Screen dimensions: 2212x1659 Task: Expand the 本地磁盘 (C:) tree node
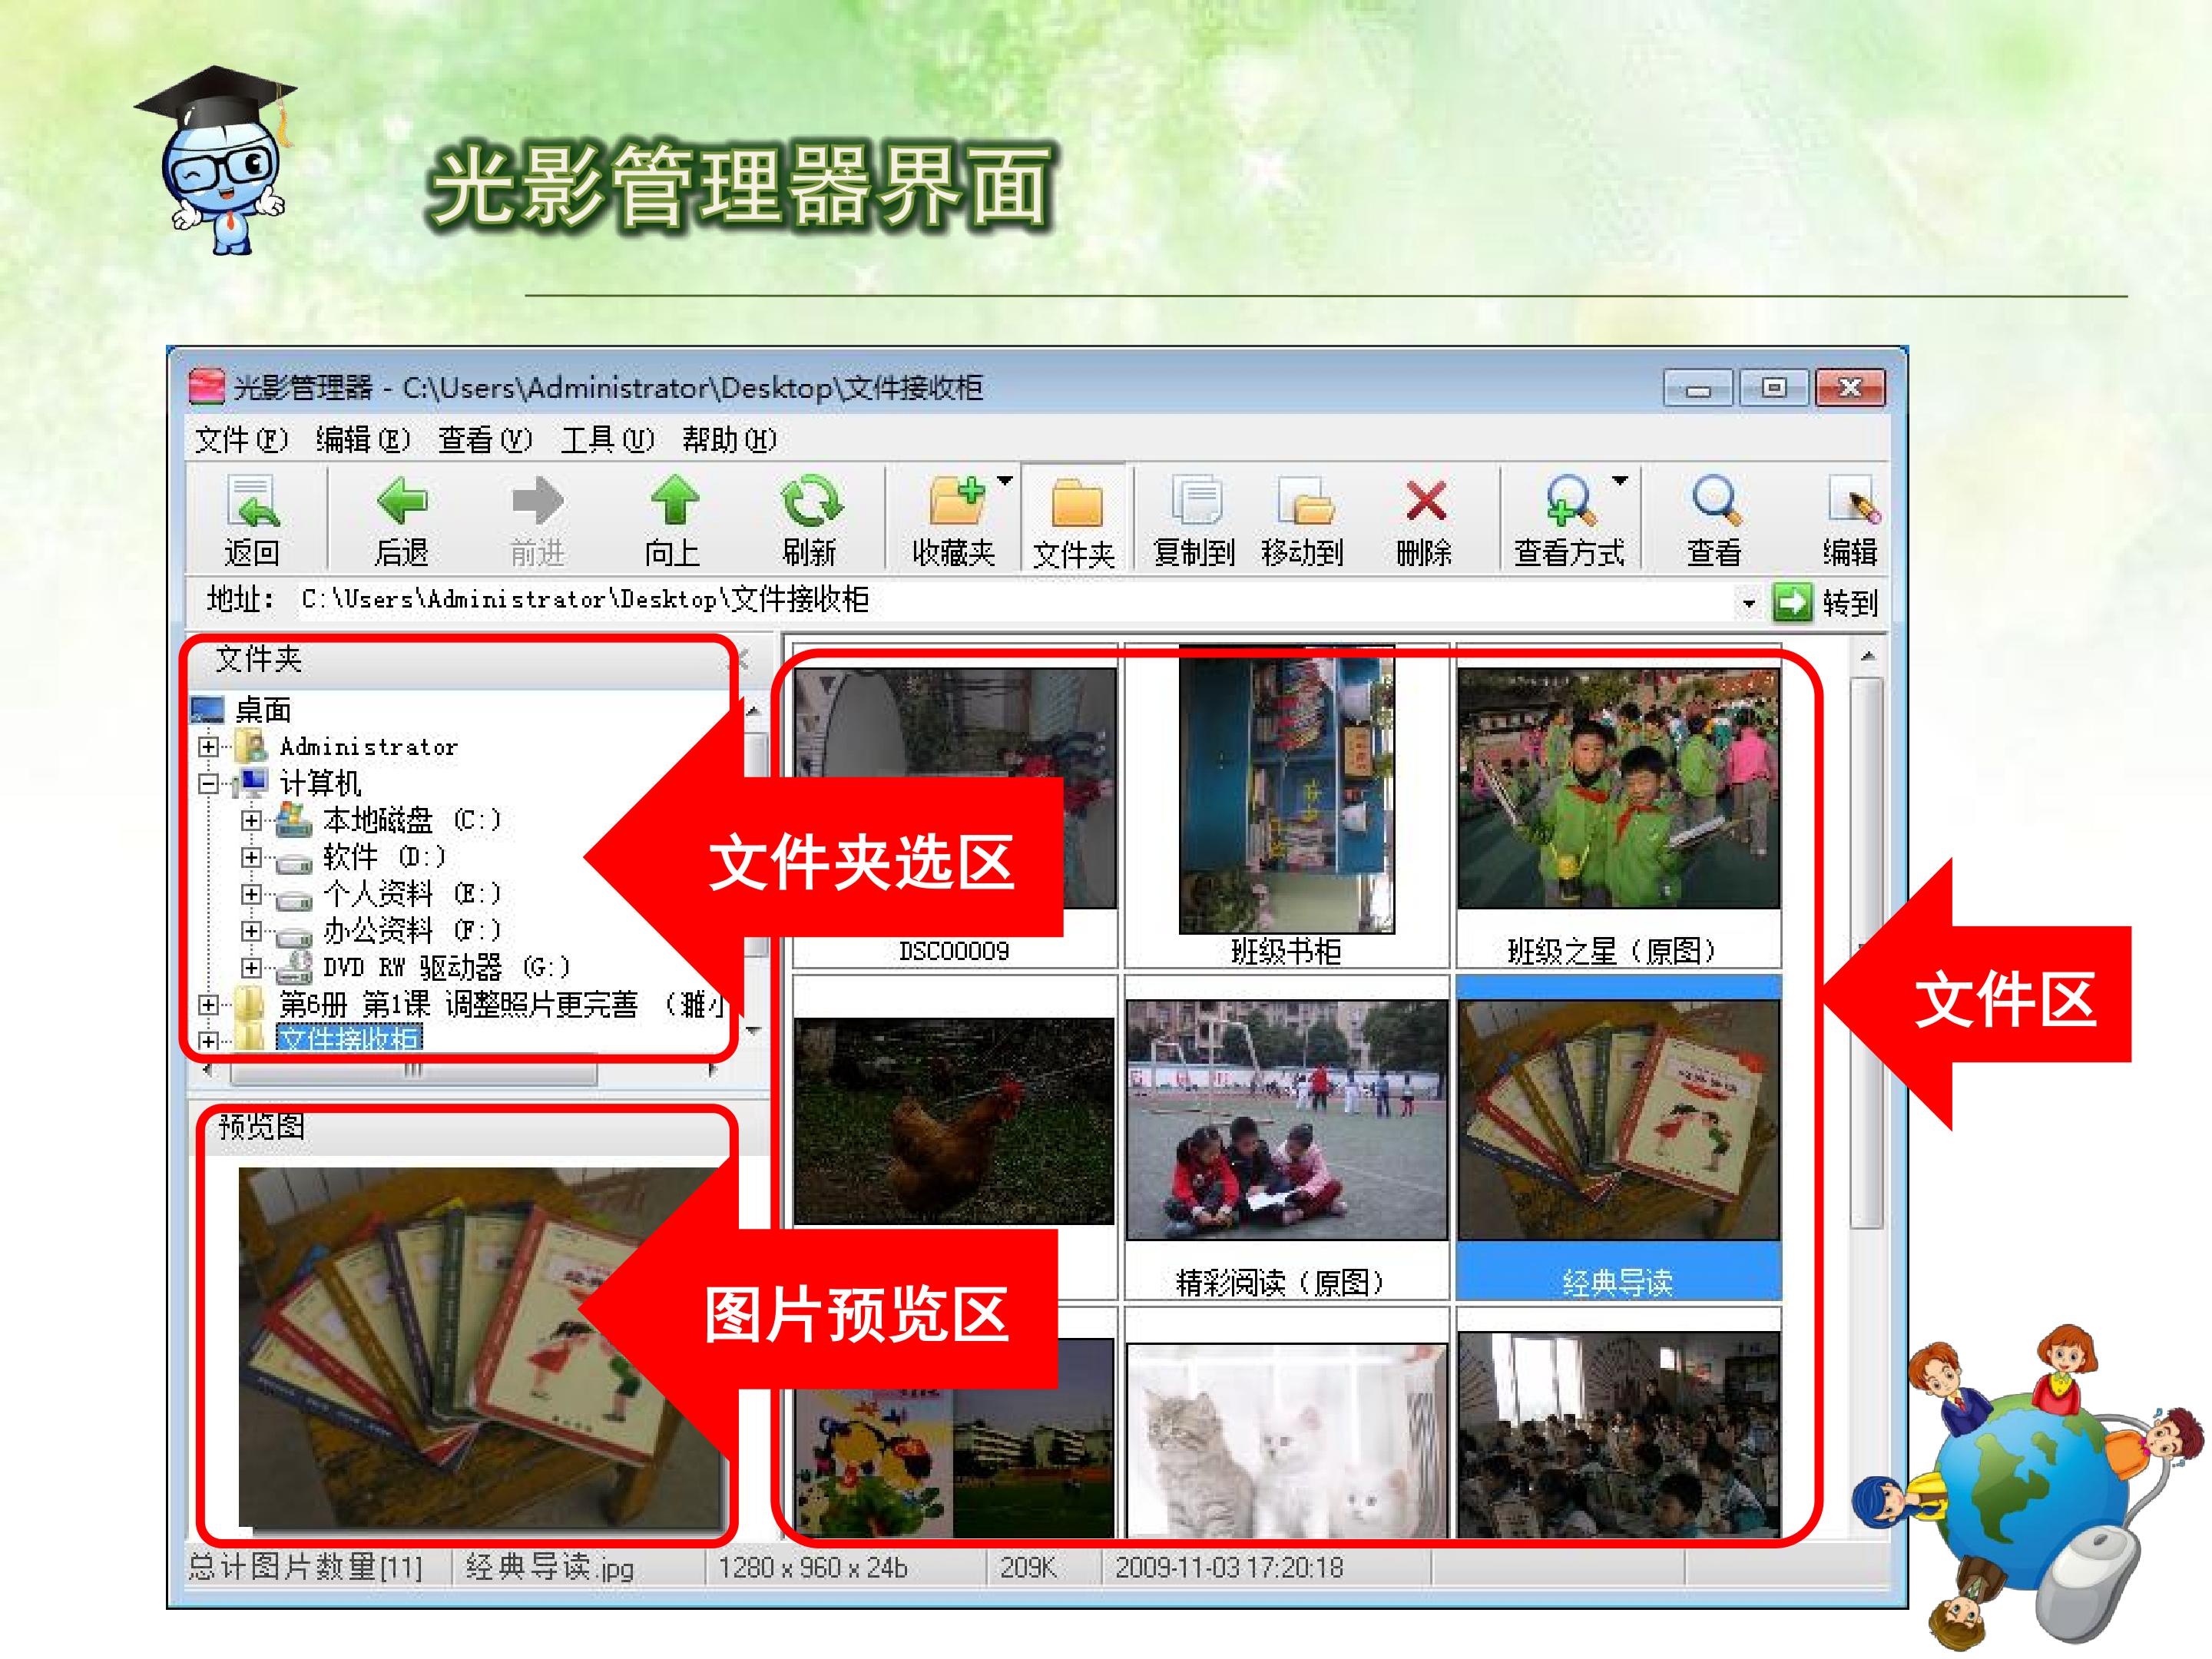tap(251, 821)
